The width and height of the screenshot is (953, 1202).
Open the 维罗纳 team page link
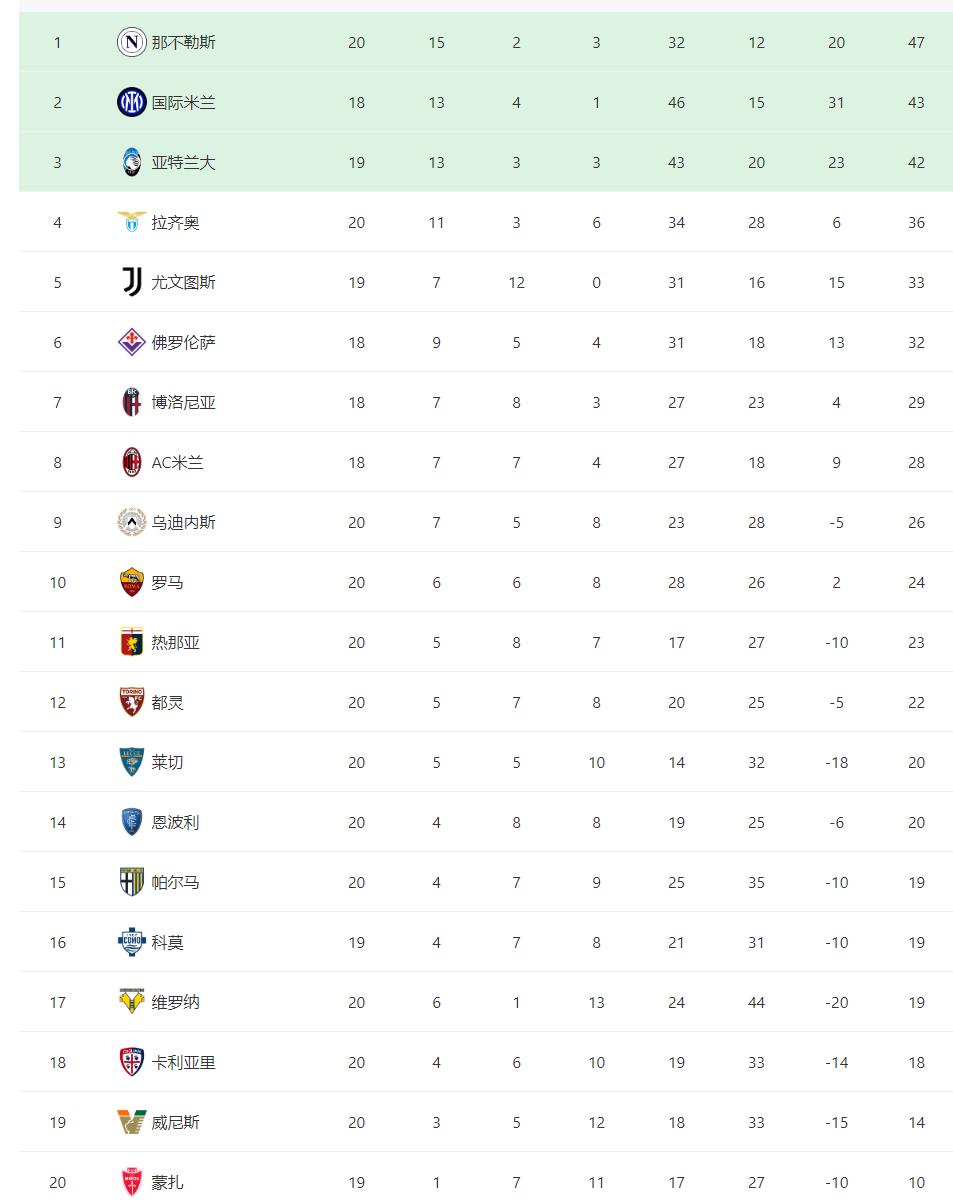(175, 1002)
